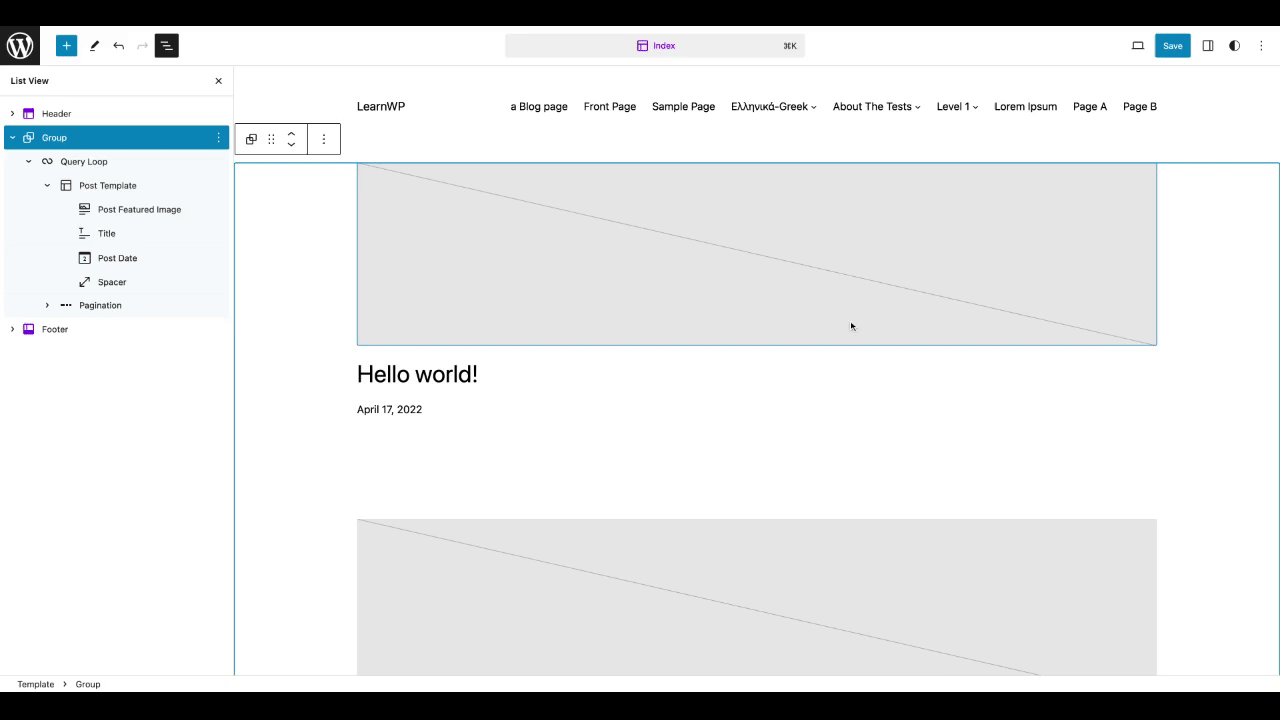Open block toolbar Options menu
1280x720 pixels.
324,139
